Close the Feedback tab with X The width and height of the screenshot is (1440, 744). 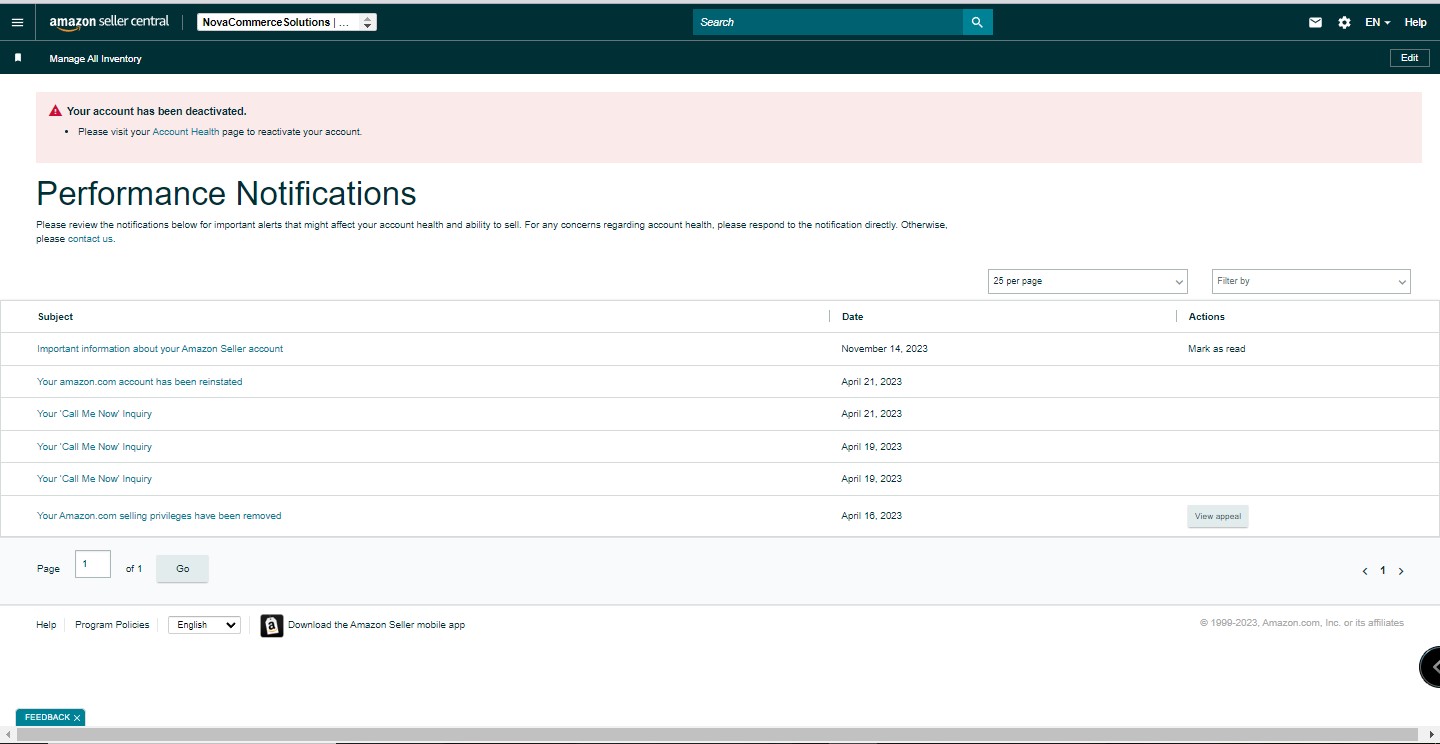tap(76, 718)
